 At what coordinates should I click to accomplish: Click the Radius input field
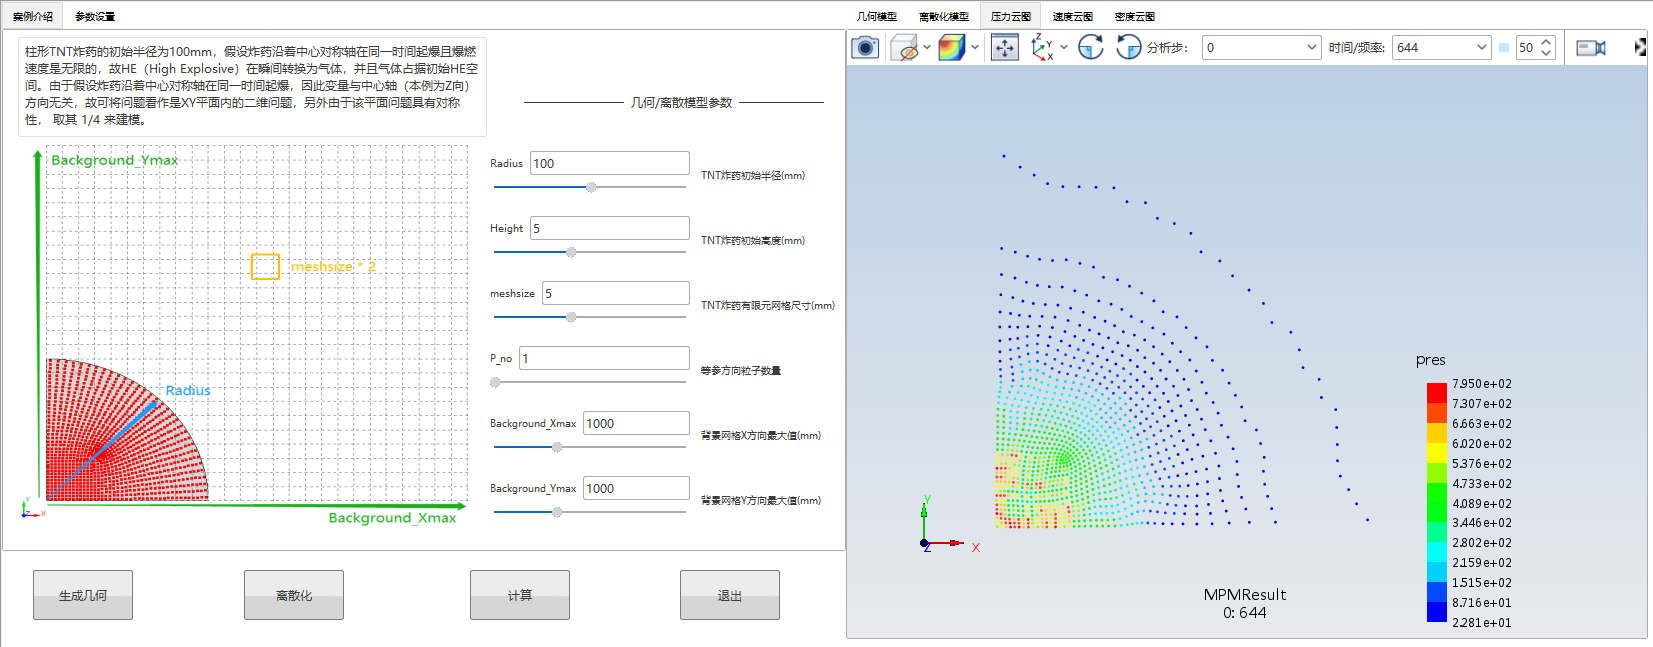pos(610,163)
